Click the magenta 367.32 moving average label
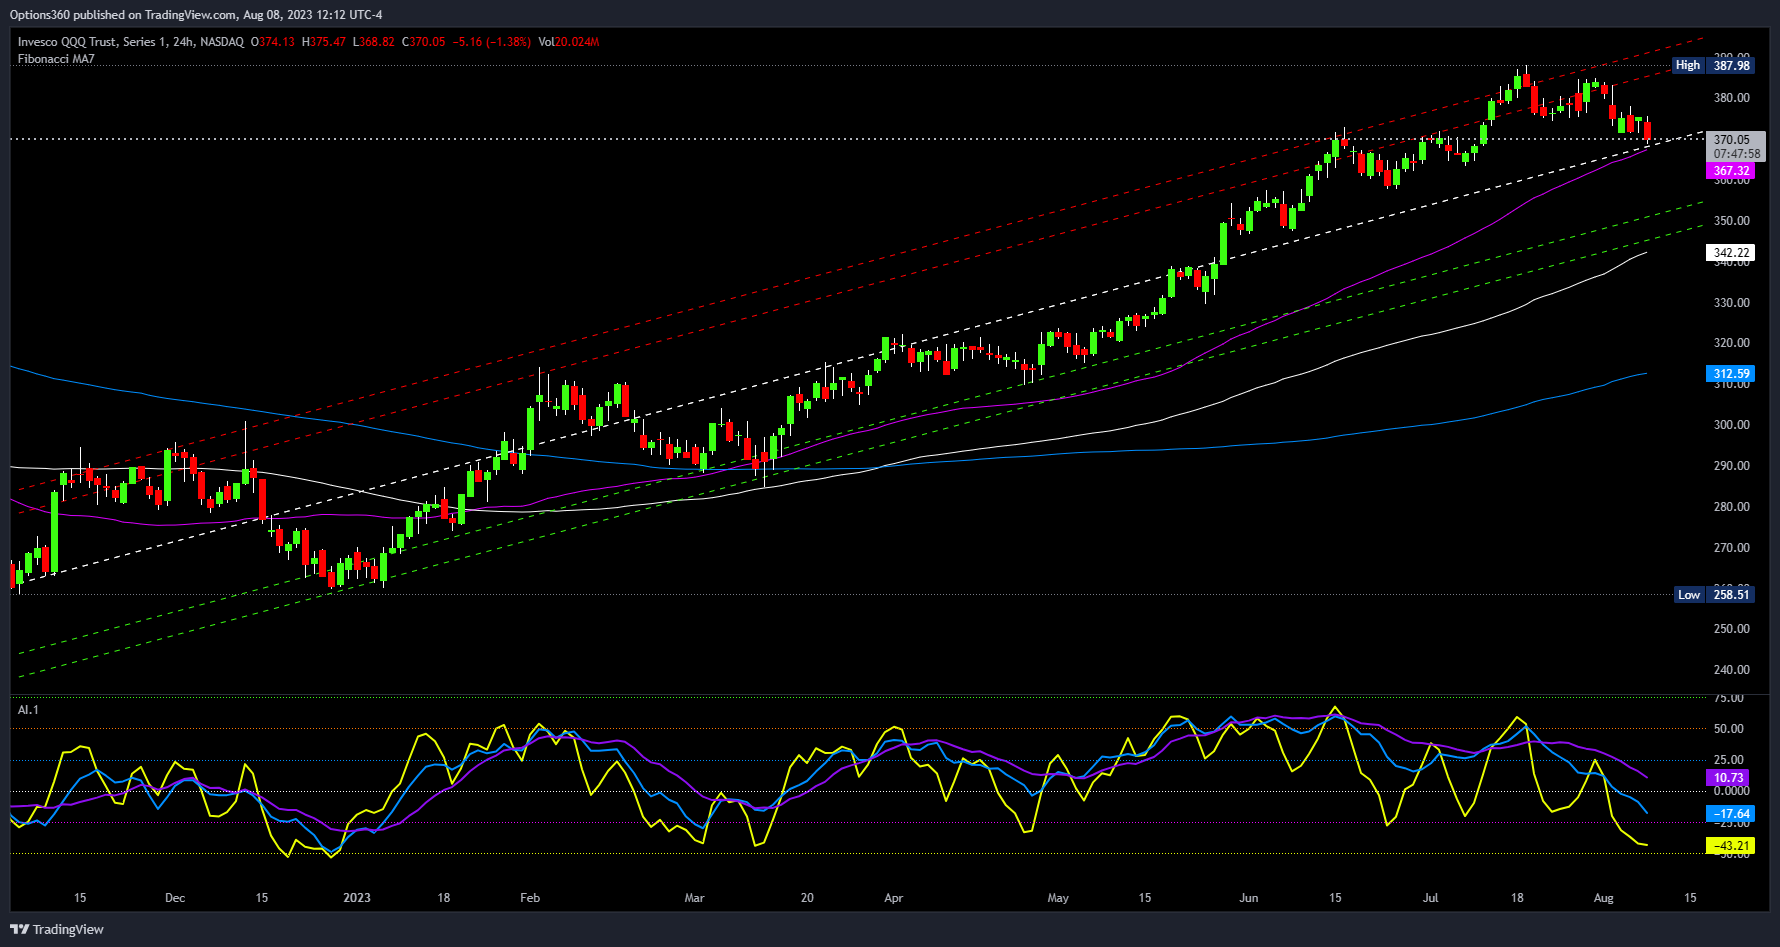The height and width of the screenshot is (947, 1780). [x=1731, y=171]
